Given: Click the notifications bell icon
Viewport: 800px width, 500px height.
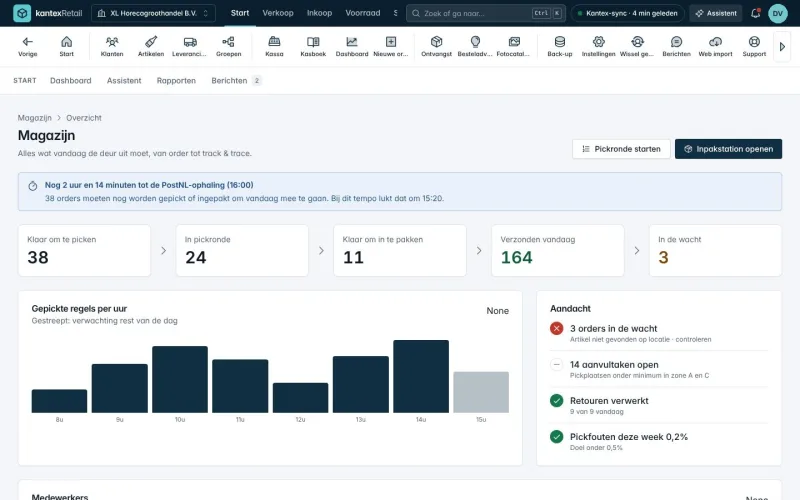Looking at the screenshot, I should [x=756, y=13].
